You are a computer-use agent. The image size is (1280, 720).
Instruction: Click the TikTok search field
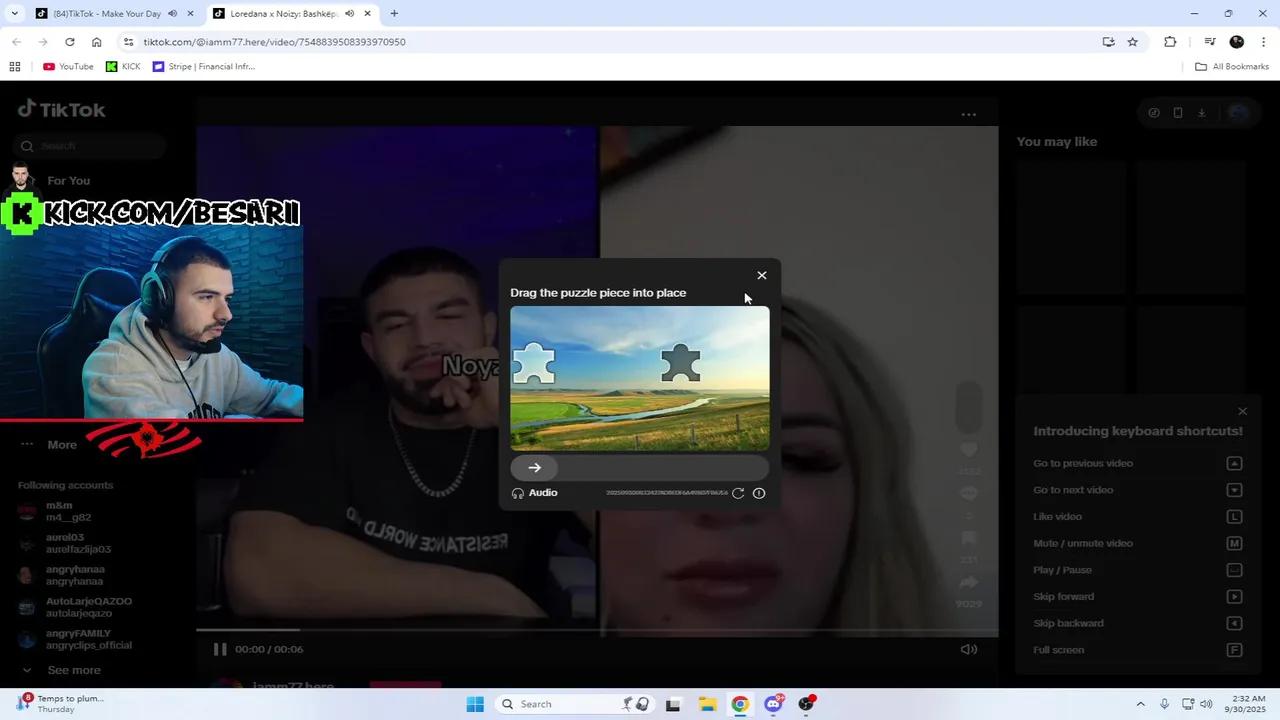click(x=91, y=146)
